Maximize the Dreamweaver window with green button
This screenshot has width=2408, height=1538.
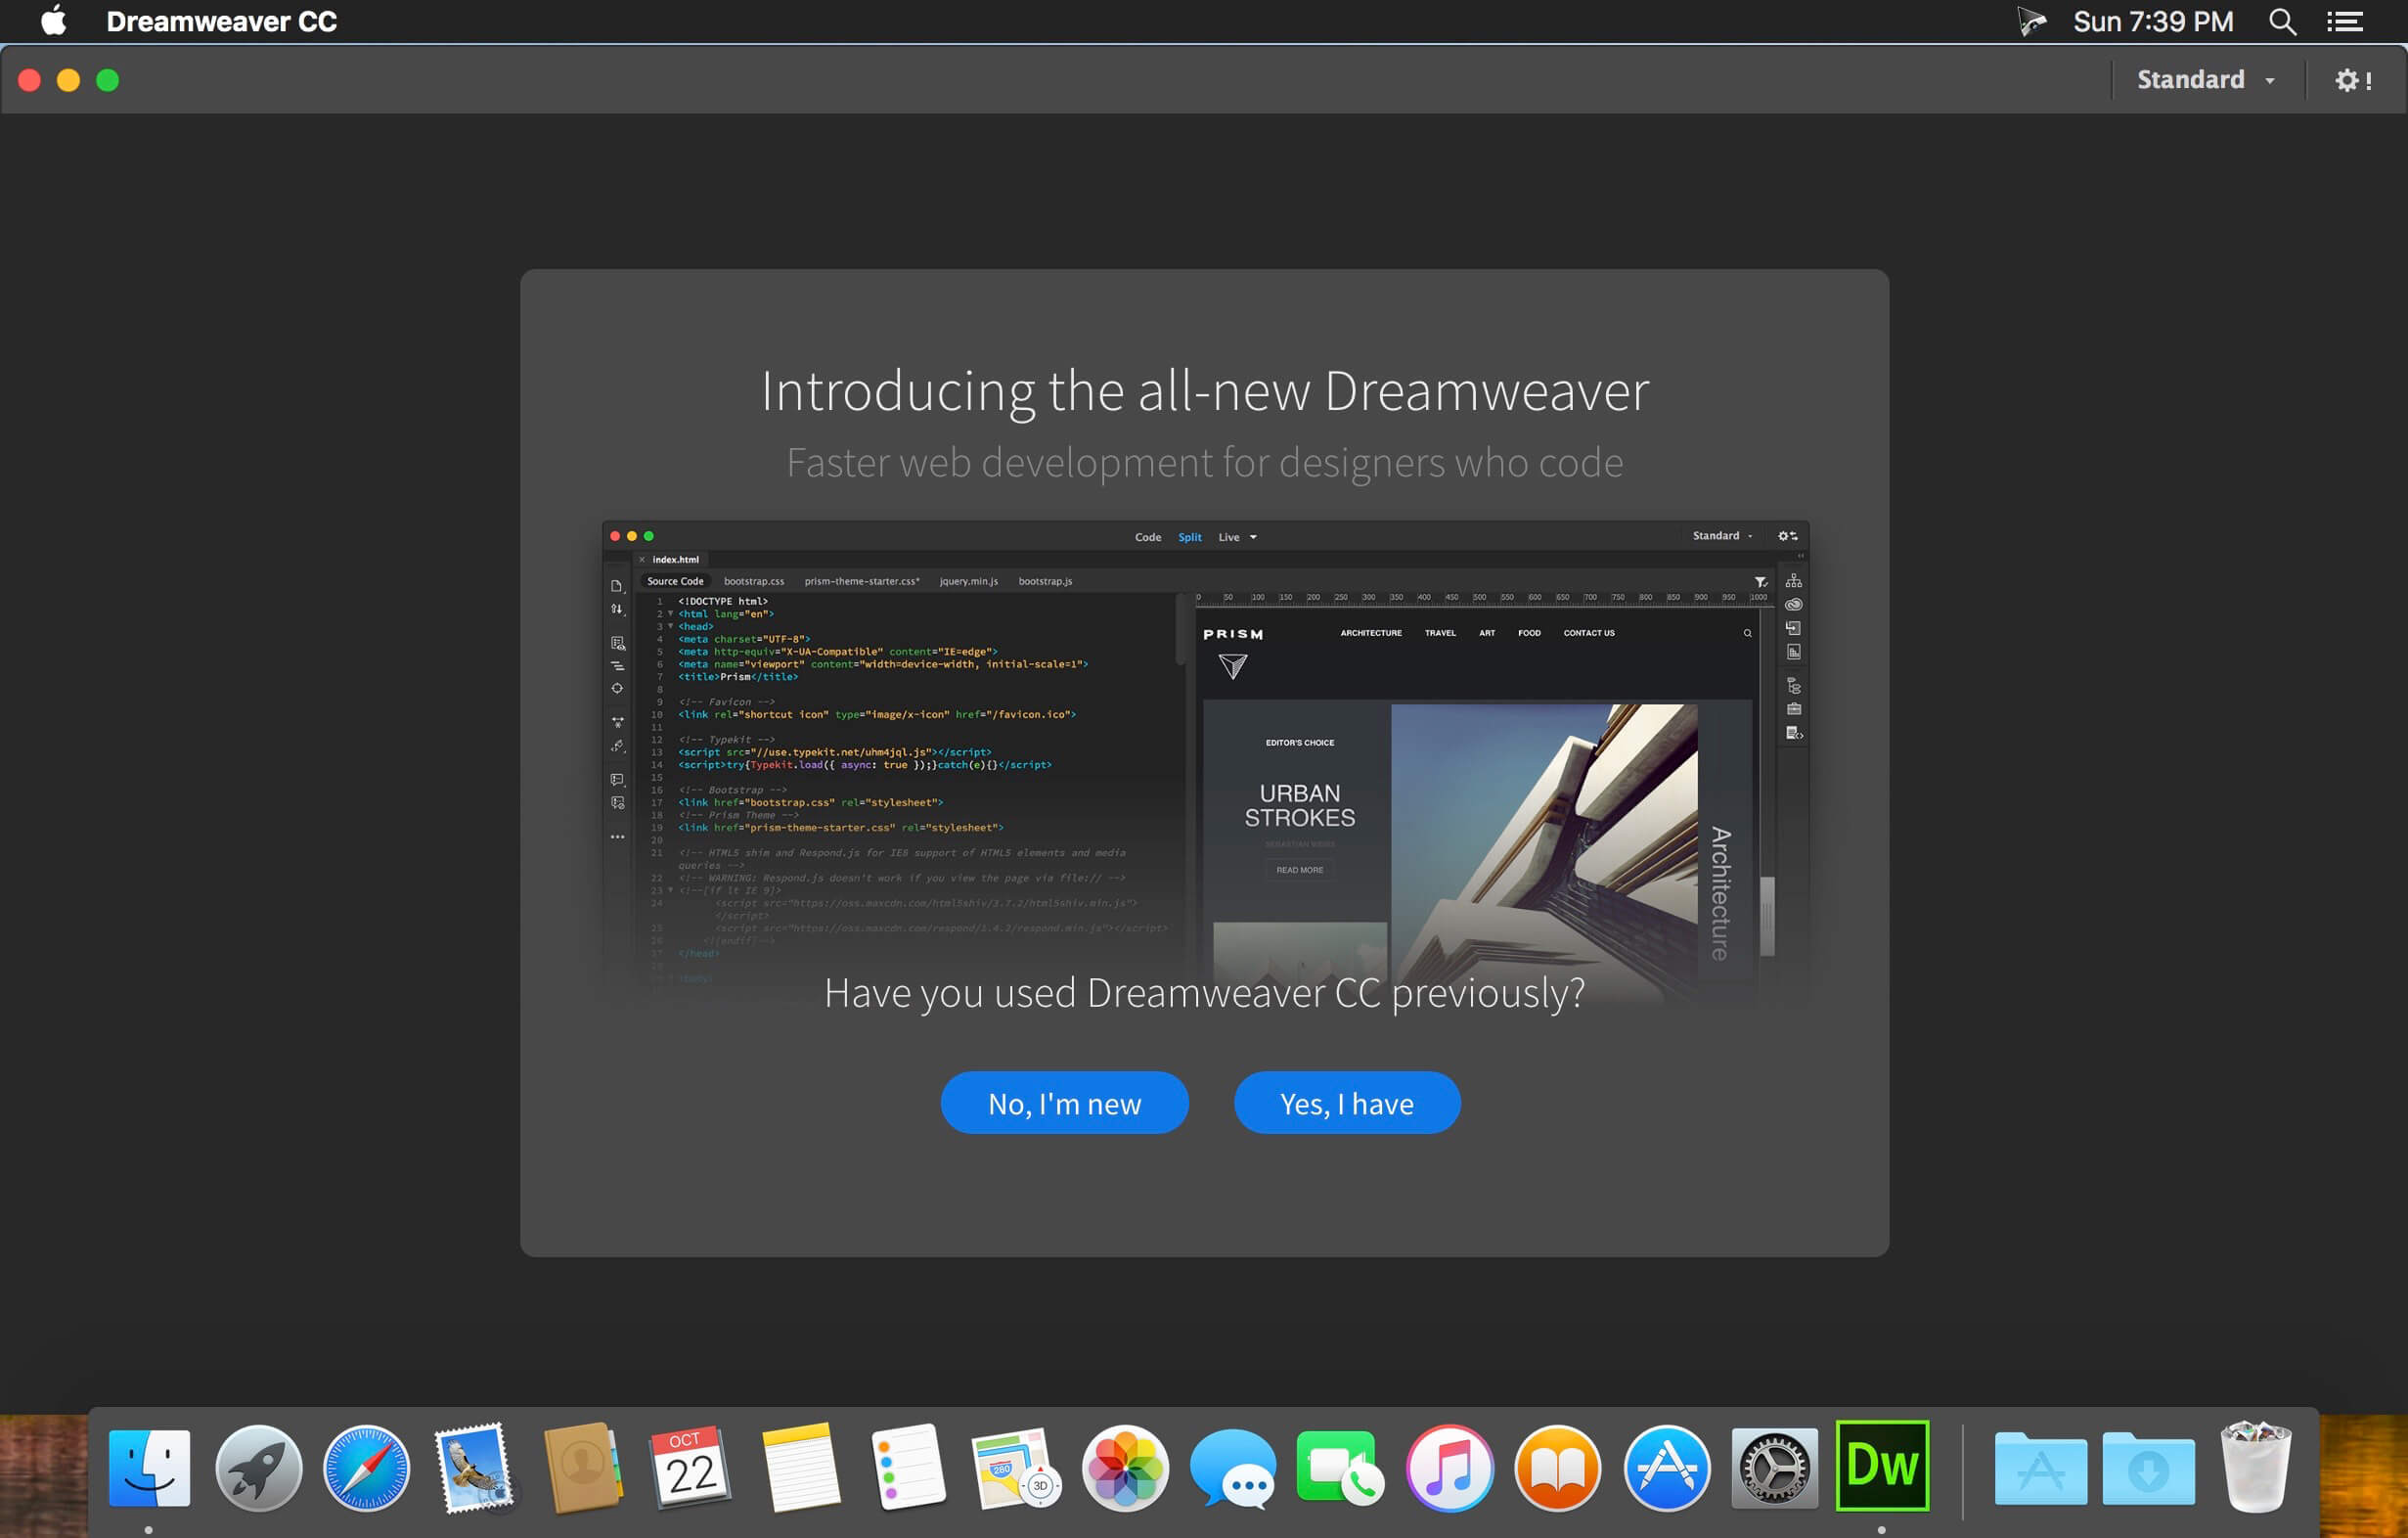click(107, 80)
